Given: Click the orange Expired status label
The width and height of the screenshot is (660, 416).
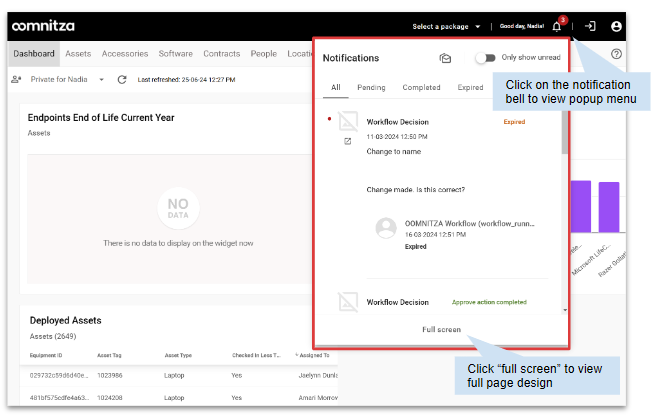Looking at the screenshot, I should (514, 122).
